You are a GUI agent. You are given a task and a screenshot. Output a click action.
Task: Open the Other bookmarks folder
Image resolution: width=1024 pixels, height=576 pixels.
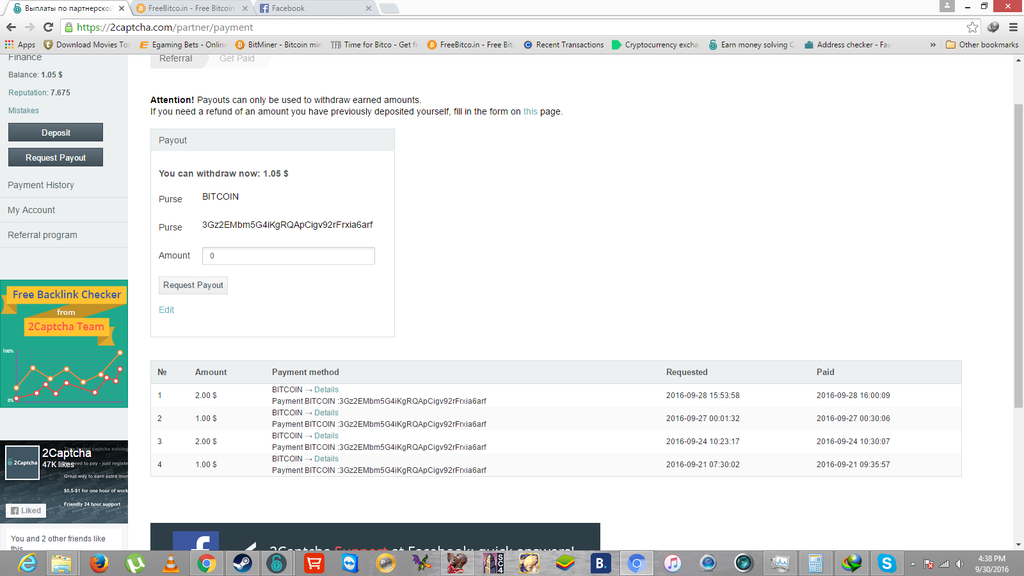pyautogui.click(x=981, y=45)
